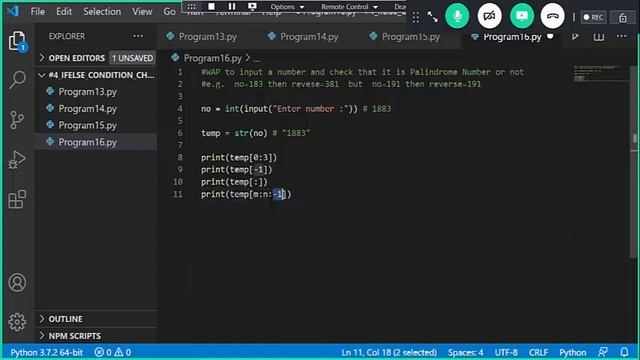Image resolution: width=640 pixels, height=360 pixels.
Task: Open notifications bell icon
Action: point(624,352)
